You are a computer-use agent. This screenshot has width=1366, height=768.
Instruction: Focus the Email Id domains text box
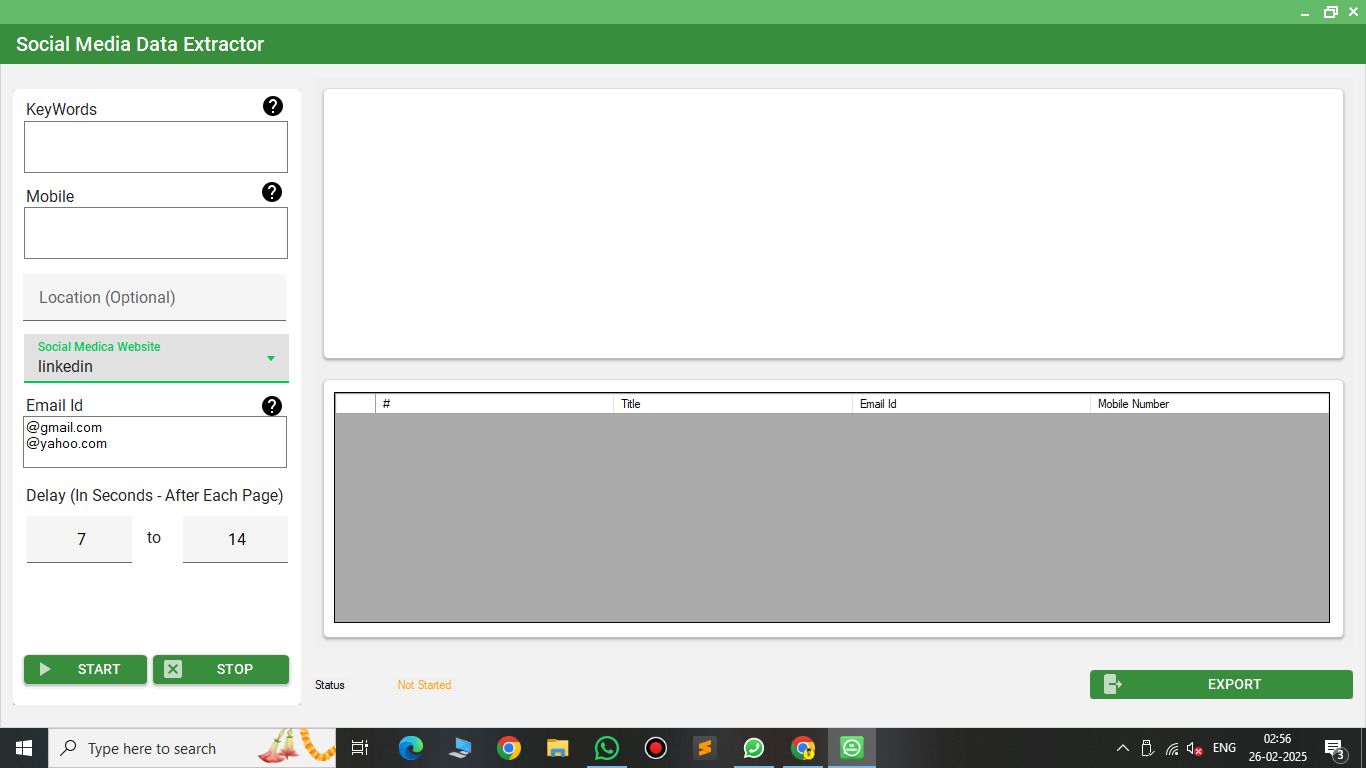pos(156,442)
